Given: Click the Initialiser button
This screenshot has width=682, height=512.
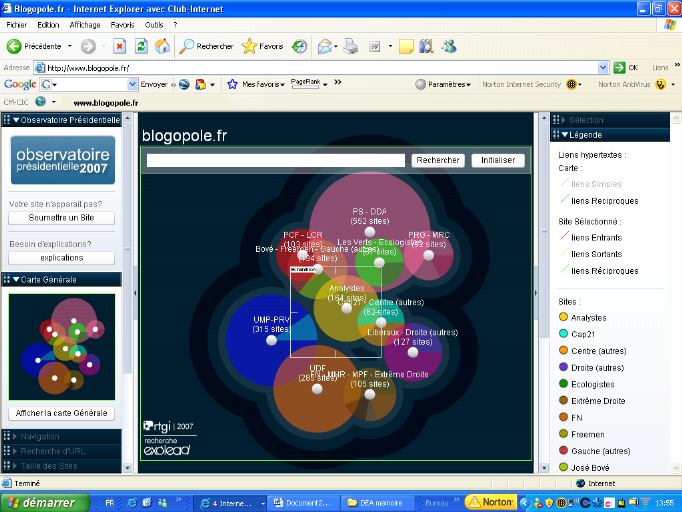Looking at the screenshot, I should [498, 160].
